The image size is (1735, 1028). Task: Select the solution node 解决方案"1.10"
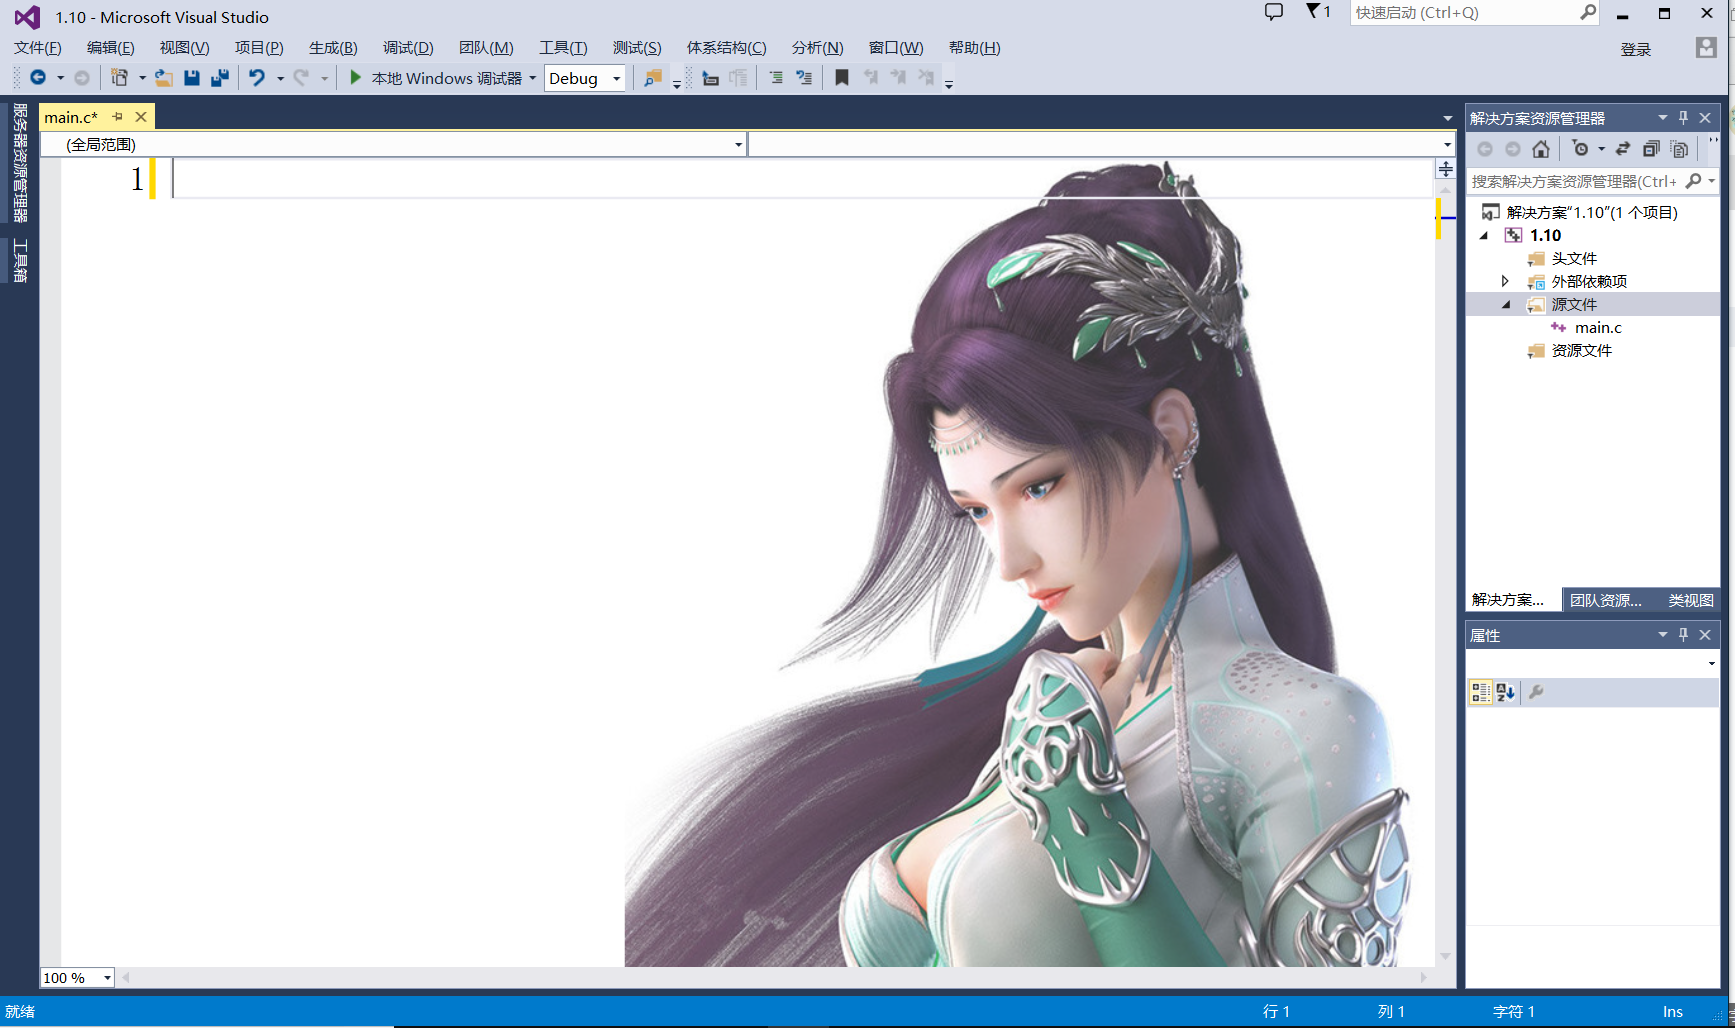click(1592, 212)
